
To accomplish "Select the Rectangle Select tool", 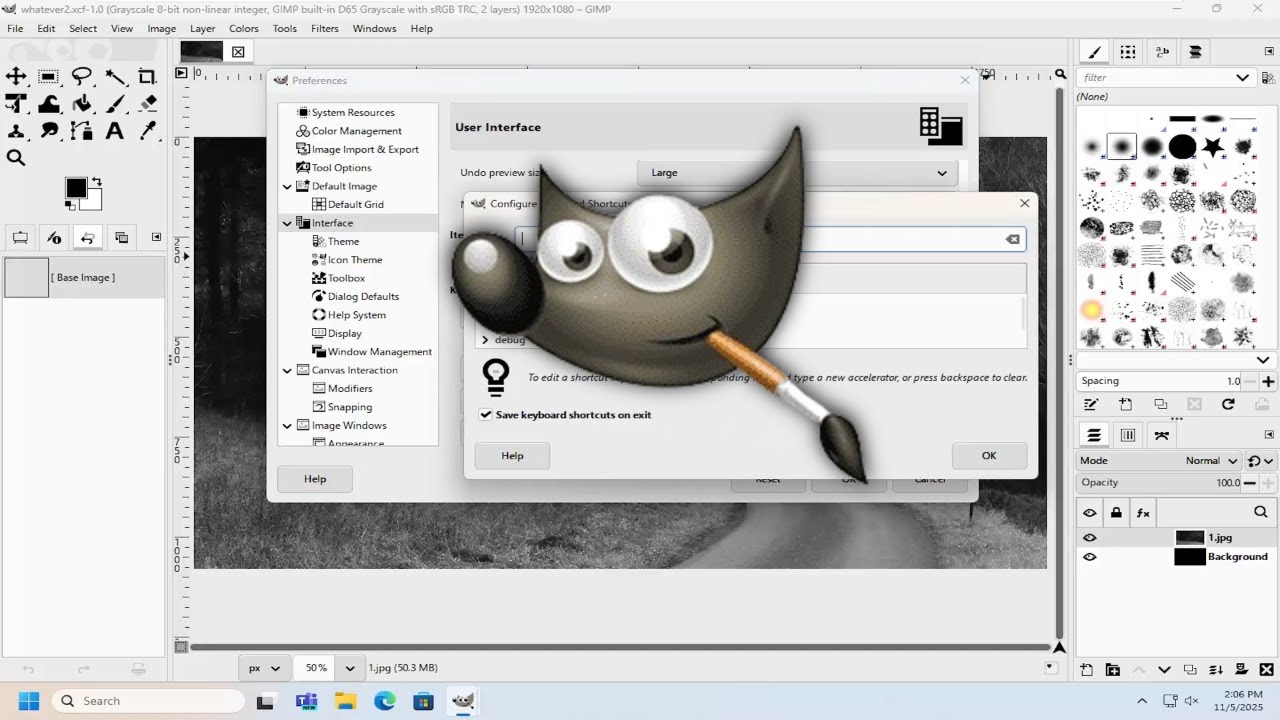I will 48,77.
